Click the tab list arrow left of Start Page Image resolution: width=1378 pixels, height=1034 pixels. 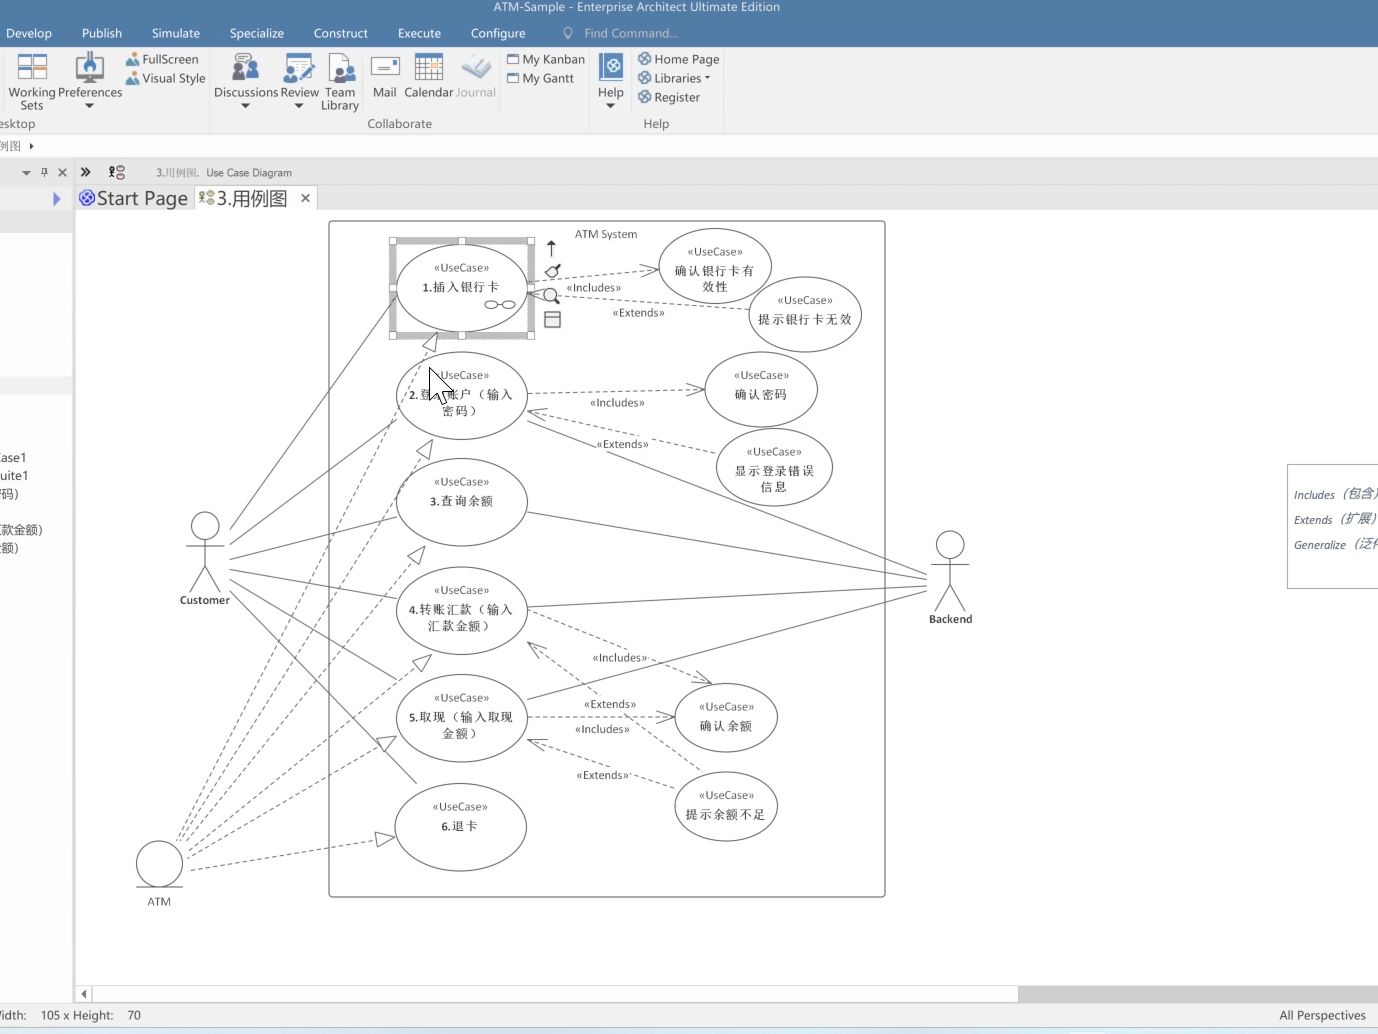[56, 199]
